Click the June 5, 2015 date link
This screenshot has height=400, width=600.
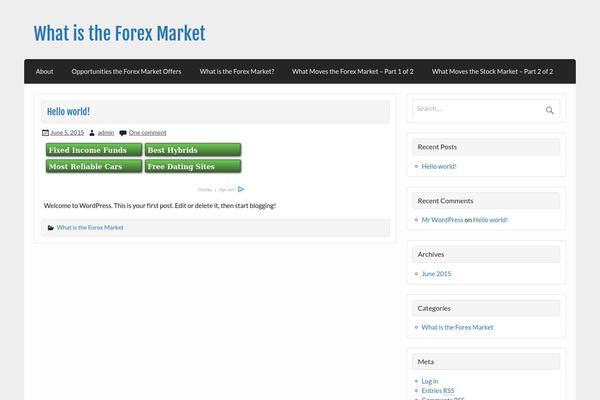67,133
